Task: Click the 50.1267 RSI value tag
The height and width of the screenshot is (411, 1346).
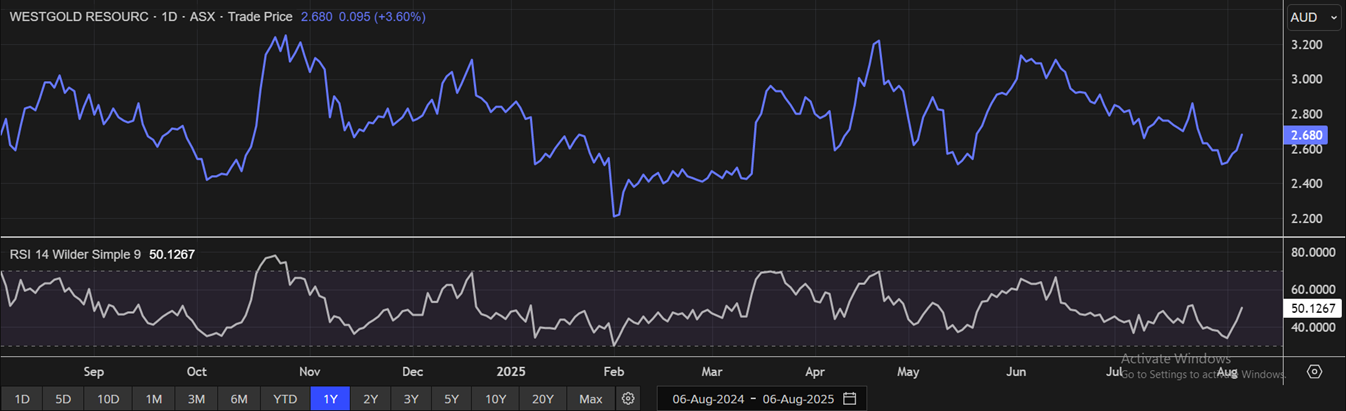Action: (1312, 309)
